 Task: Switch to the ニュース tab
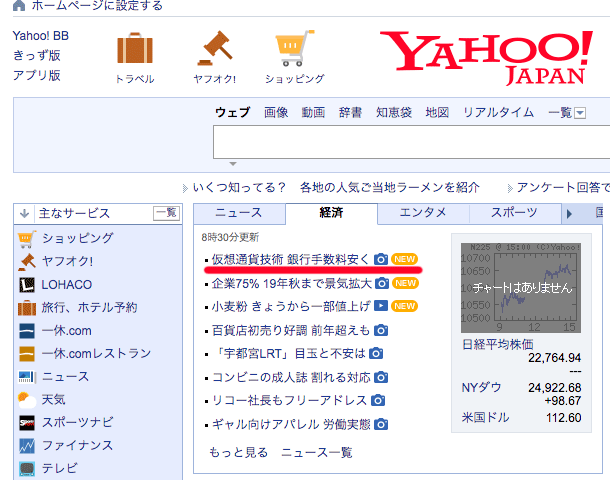click(239, 213)
